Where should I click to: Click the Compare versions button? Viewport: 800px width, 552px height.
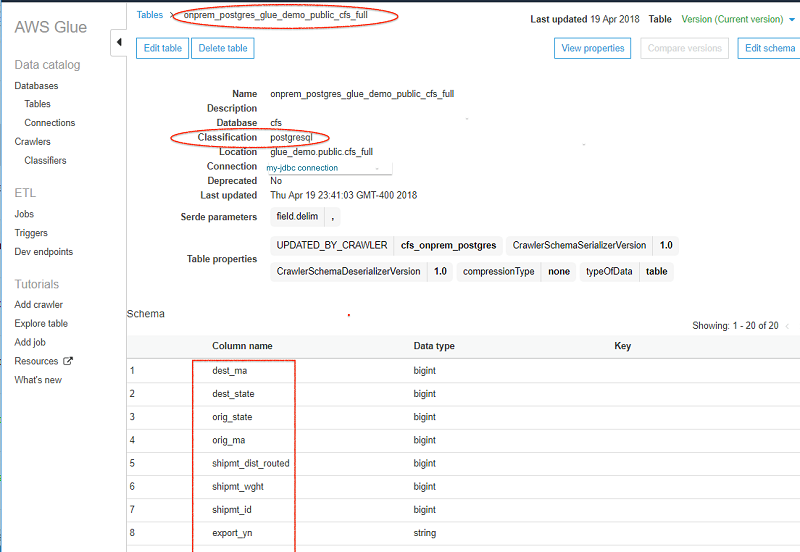tap(684, 48)
